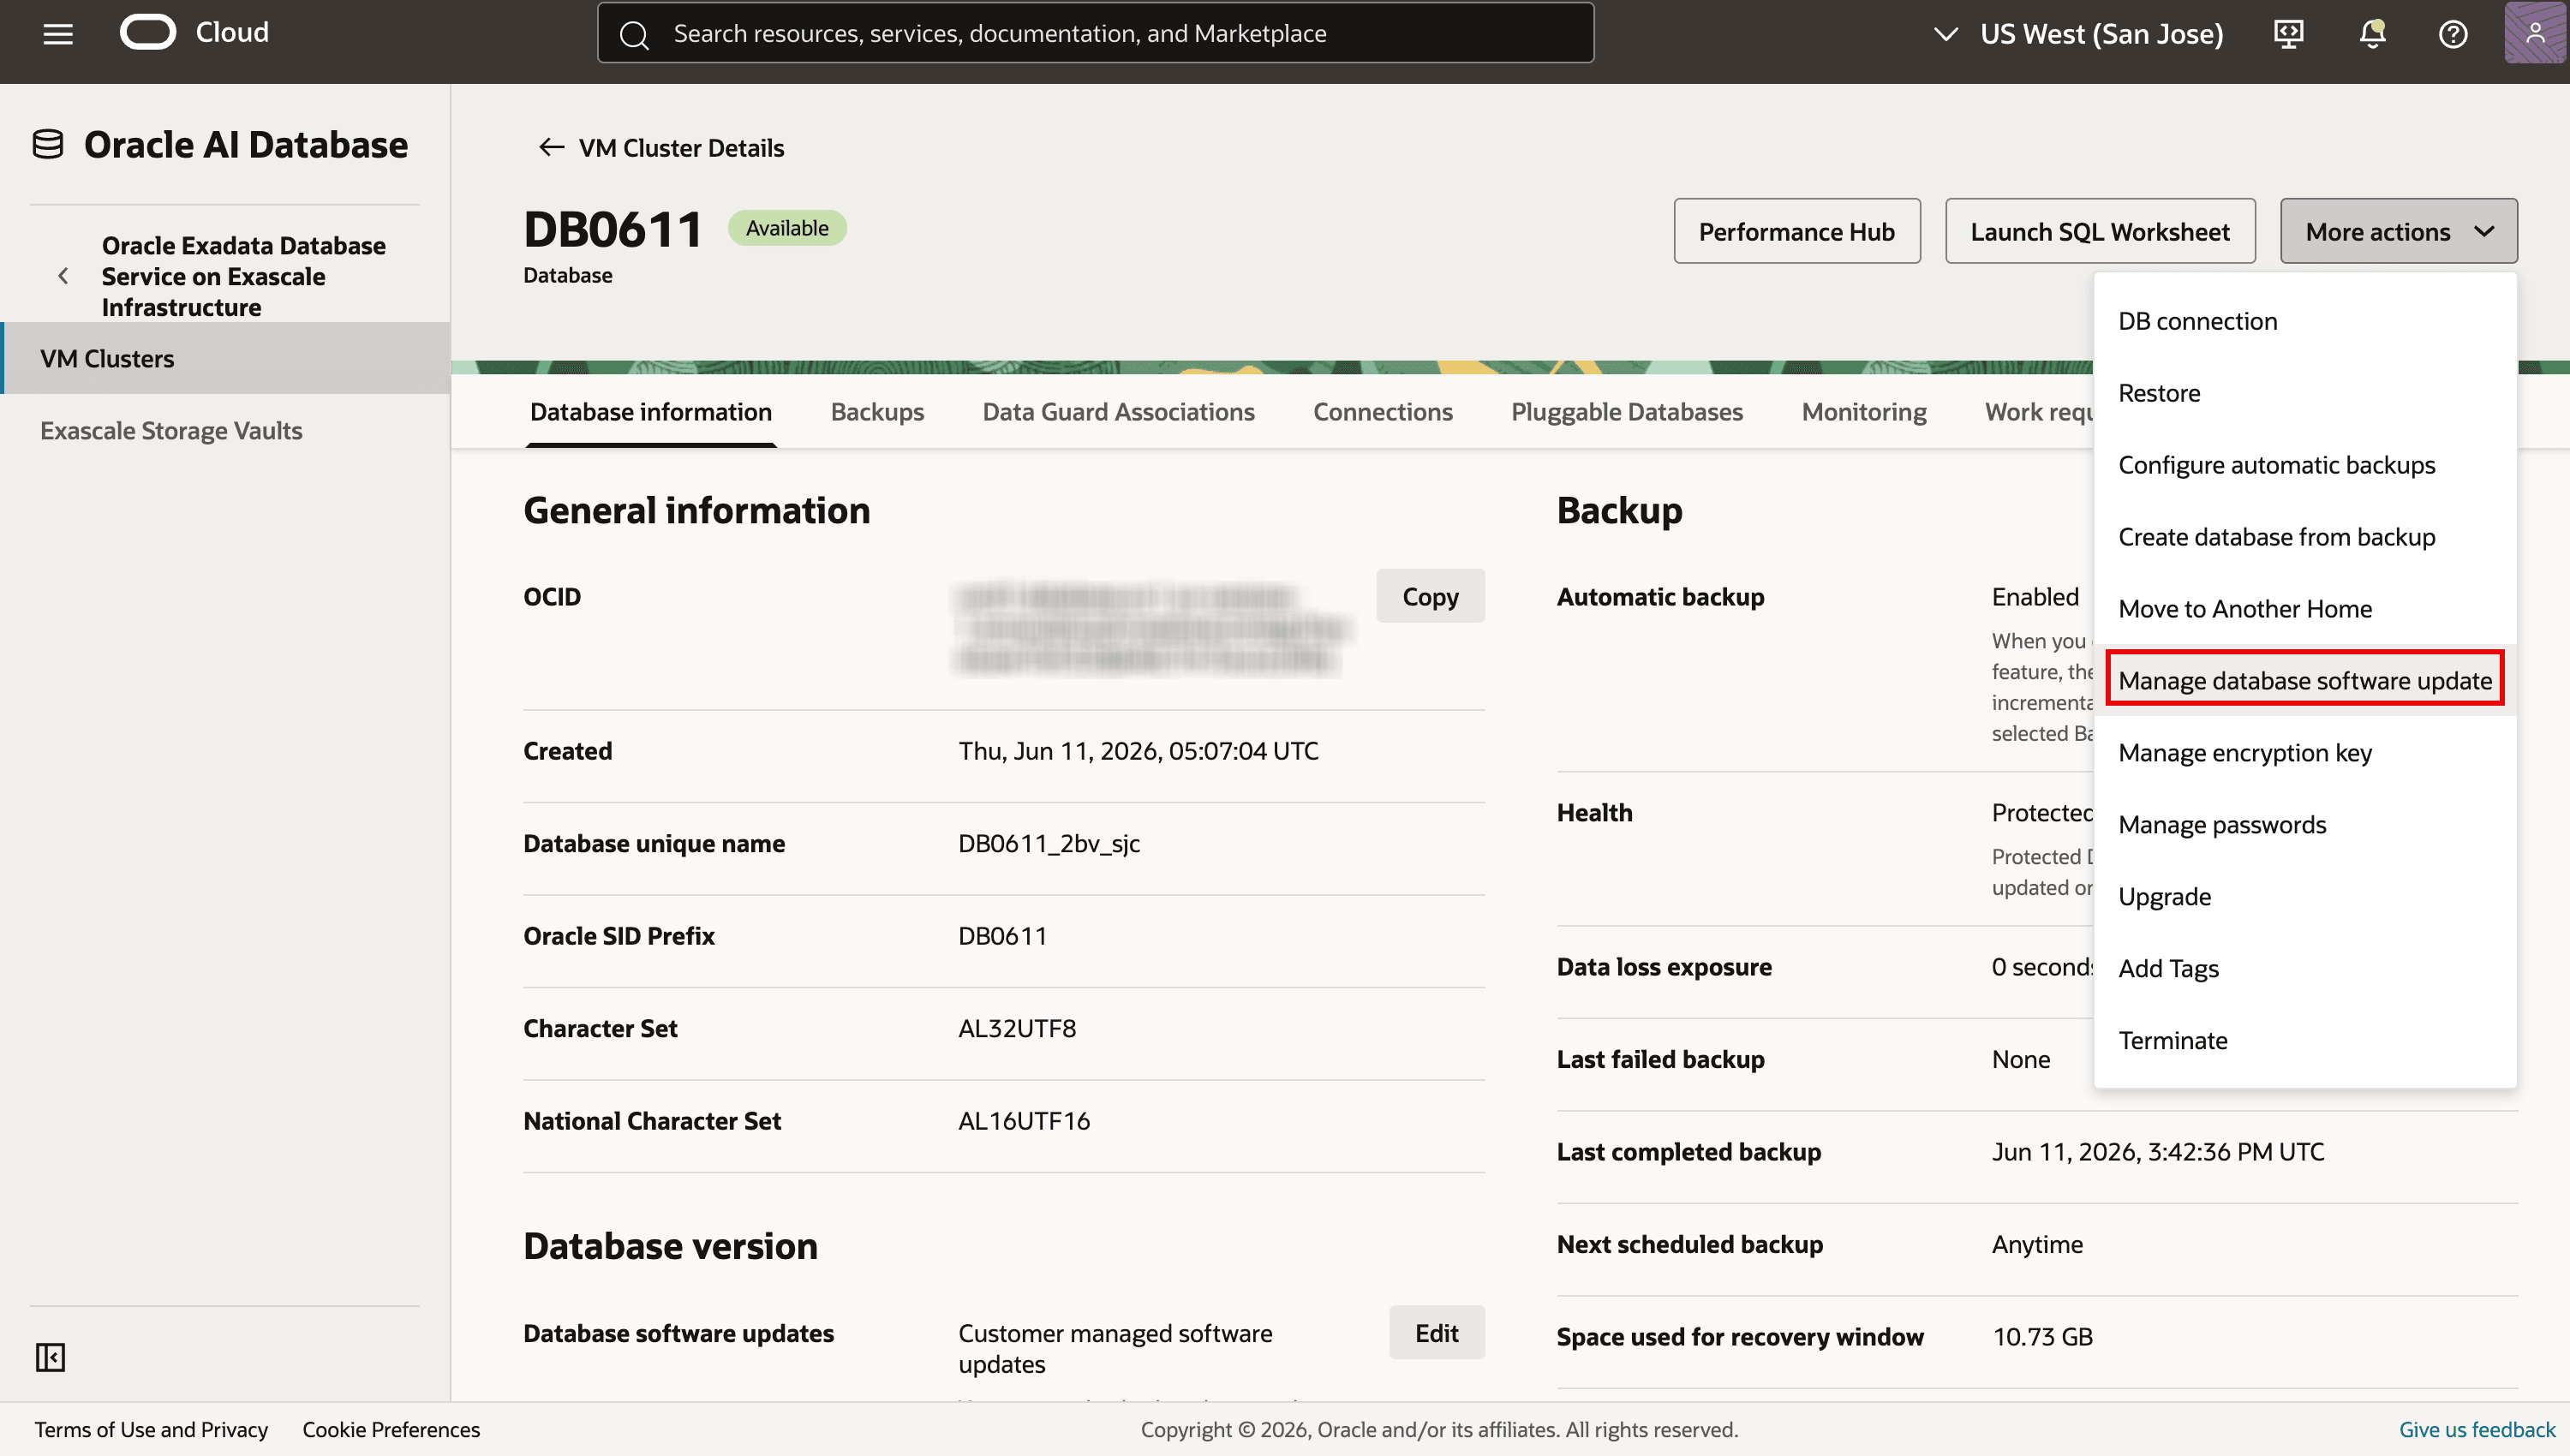Click the Oracle AI Database icon
The width and height of the screenshot is (2570, 1456).
pos(48,145)
